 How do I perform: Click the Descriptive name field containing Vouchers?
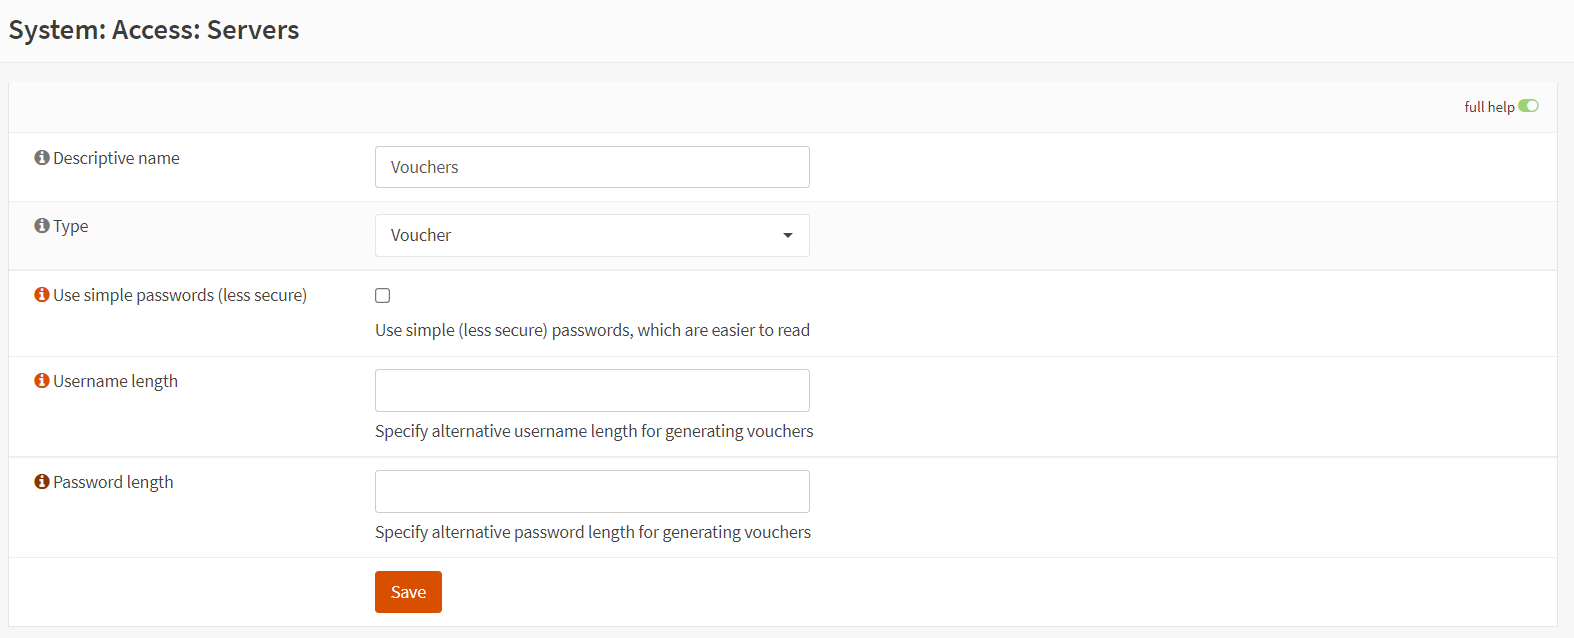click(x=592, y=167)
